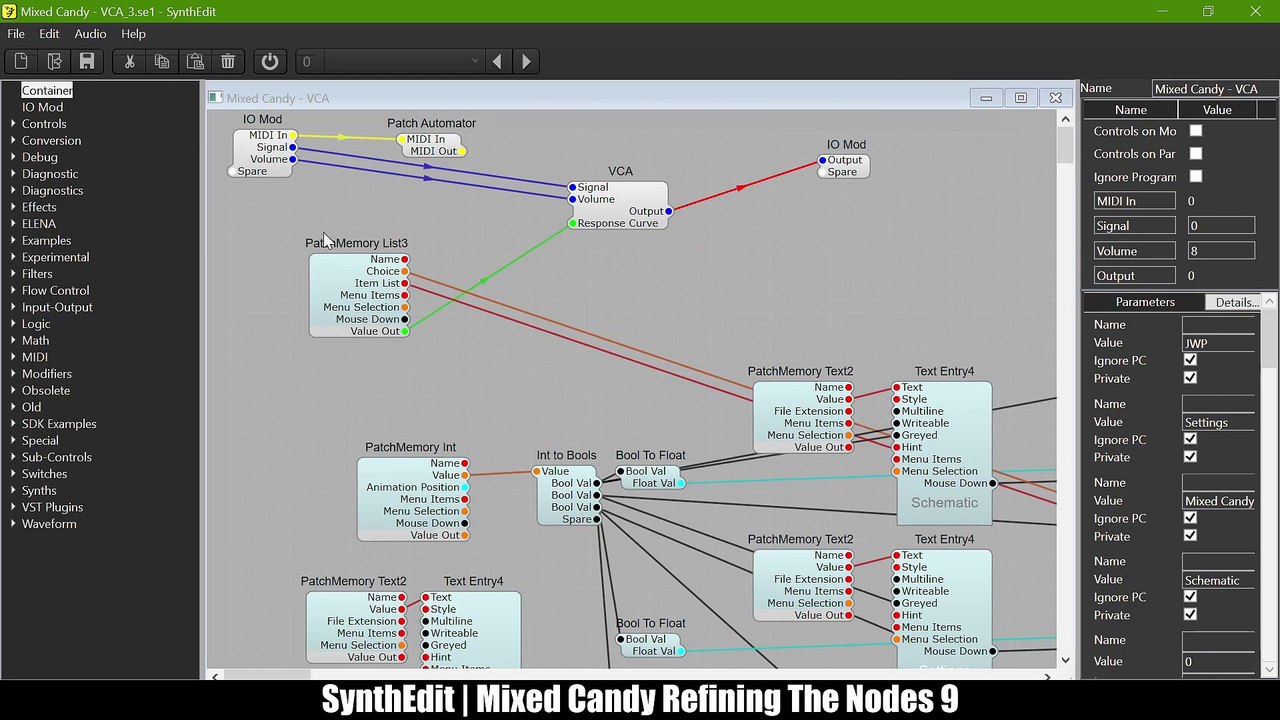Click the SynthEdit app icon in title bar

point(9,11)
